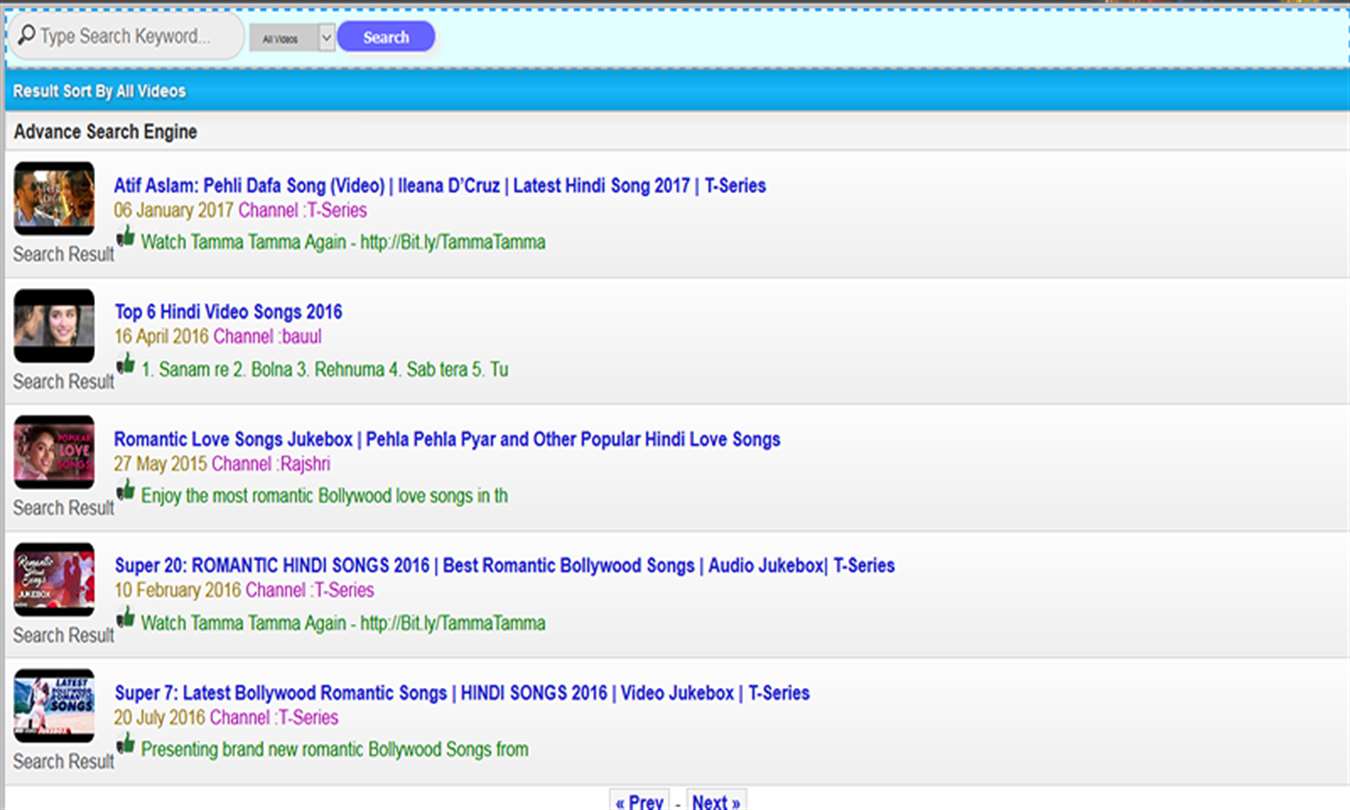Click thumbs-up icon beside Enjoy the most romantic
This screenshot has width=1350, height=810.
pyautogui.click(x=126, y=490)
